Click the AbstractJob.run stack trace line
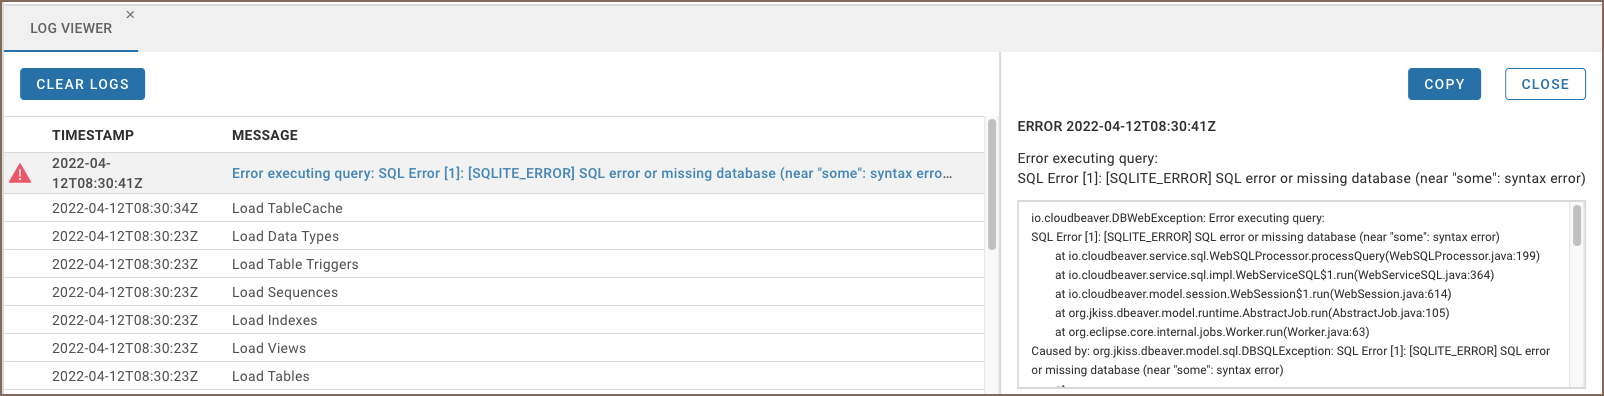 [1252, 313]
